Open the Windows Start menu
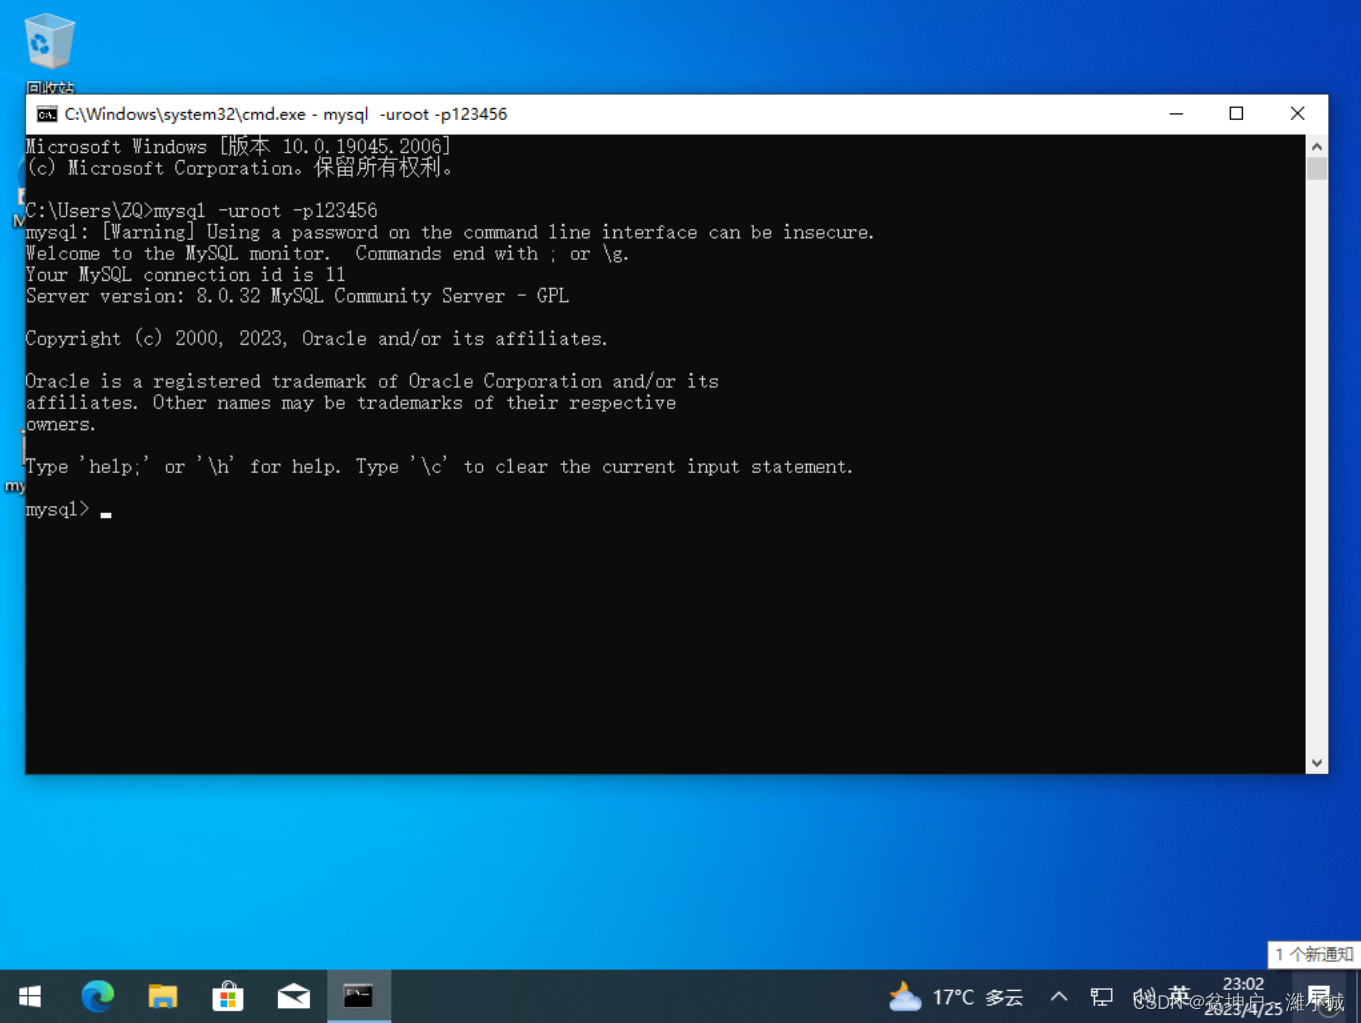This screenshot has height=1023, width=1361. tap(30, 996)
